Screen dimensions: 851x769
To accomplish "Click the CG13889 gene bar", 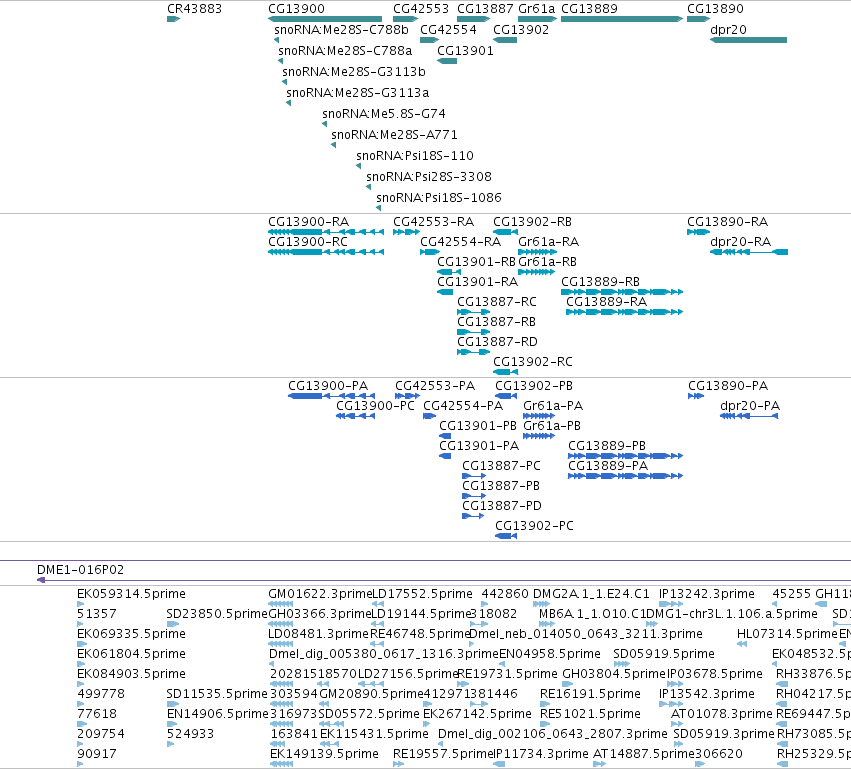I will click(x=622, y=19).
